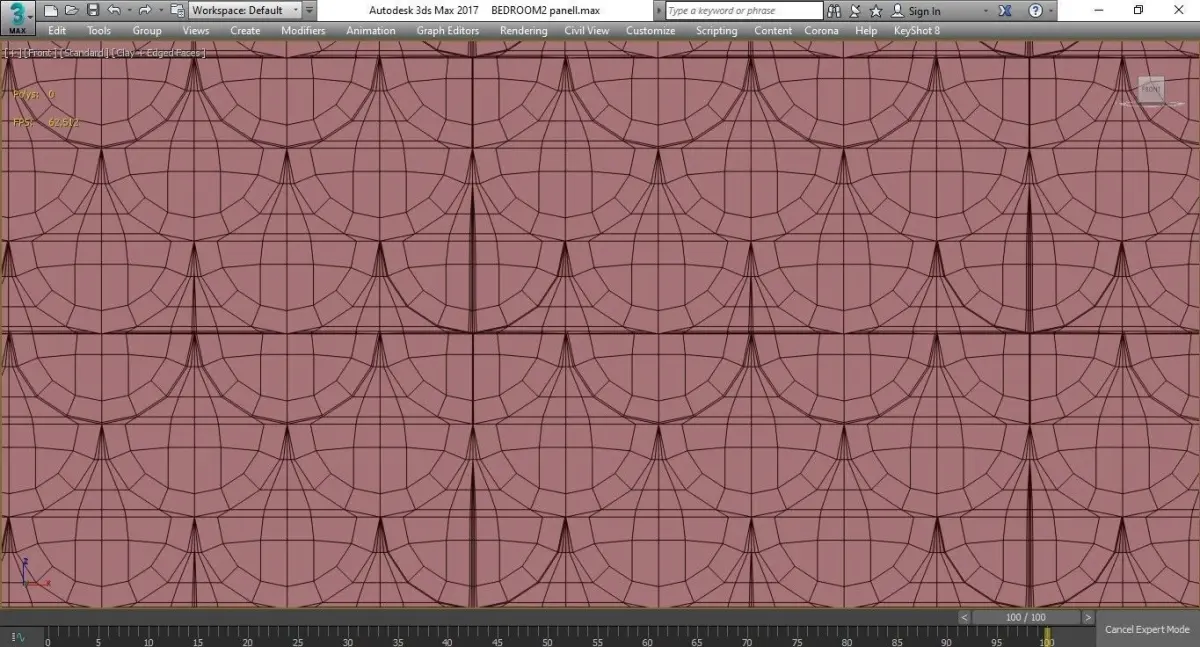Open the Scripting menu
This screenshot has width=1200, height=647.
717,31
